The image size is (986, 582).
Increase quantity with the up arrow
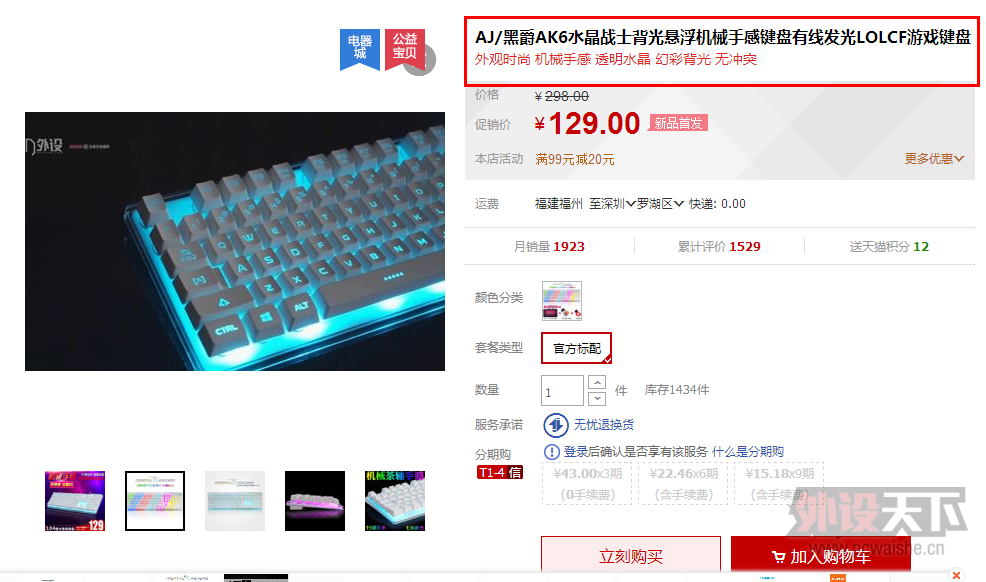[597, 382]
